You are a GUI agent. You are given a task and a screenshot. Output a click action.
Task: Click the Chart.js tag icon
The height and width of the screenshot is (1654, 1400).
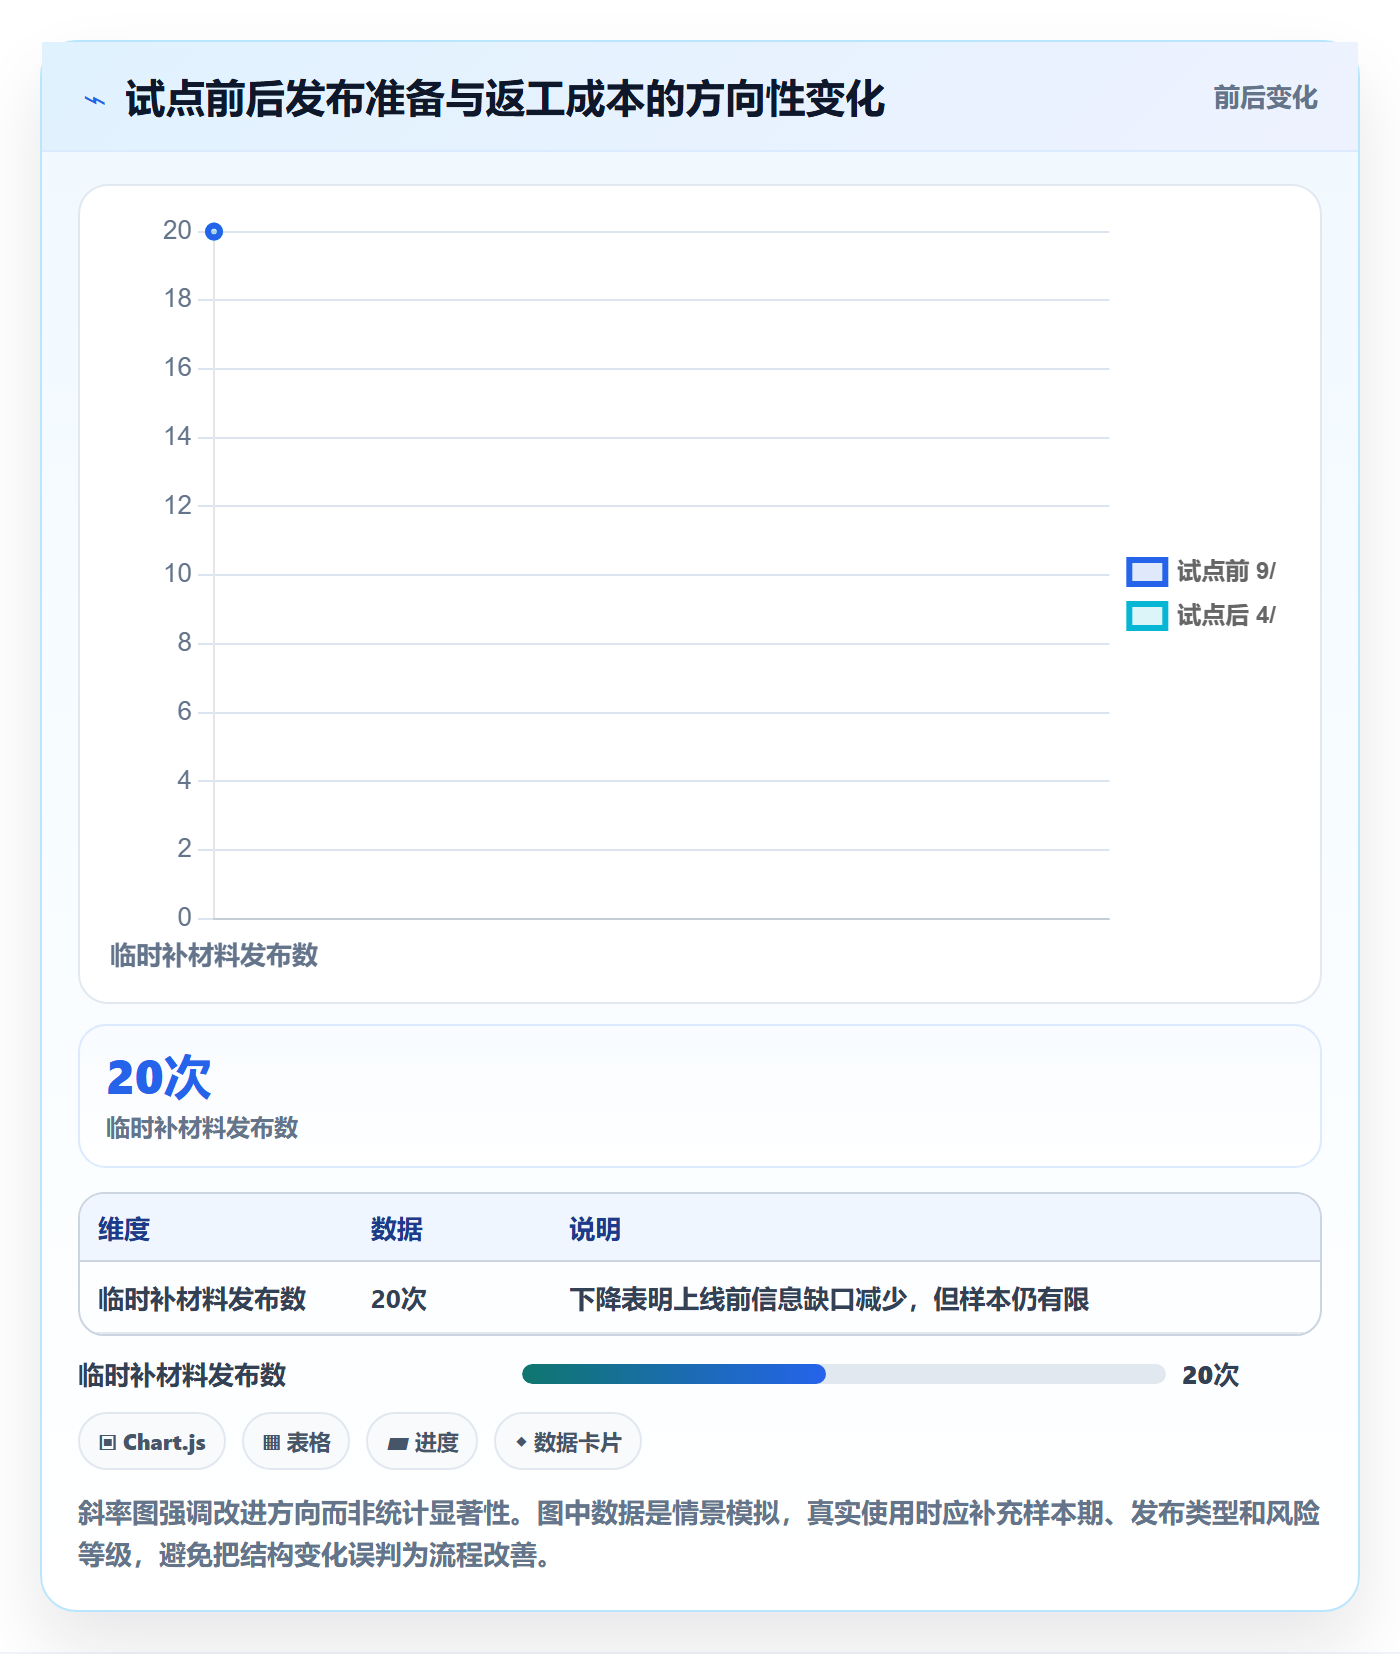point(108,1442)
